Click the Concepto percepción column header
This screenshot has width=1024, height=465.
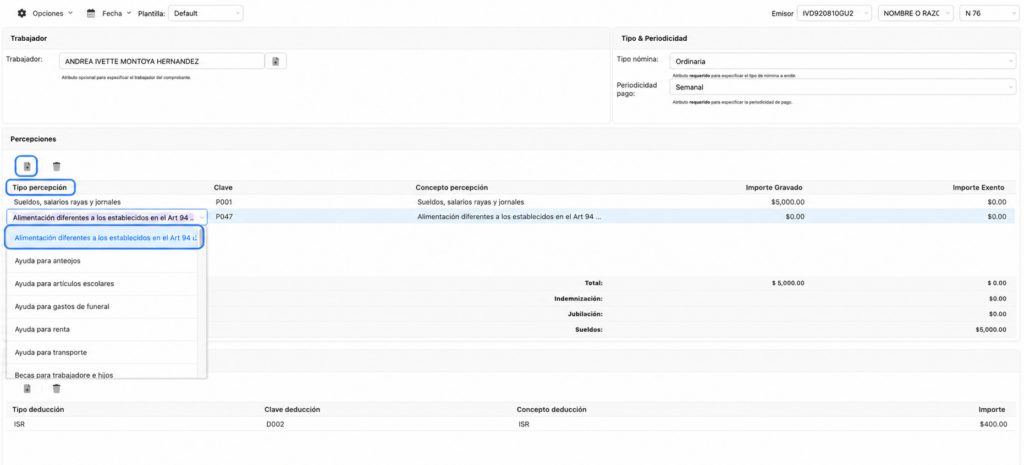tap(451, 187)
